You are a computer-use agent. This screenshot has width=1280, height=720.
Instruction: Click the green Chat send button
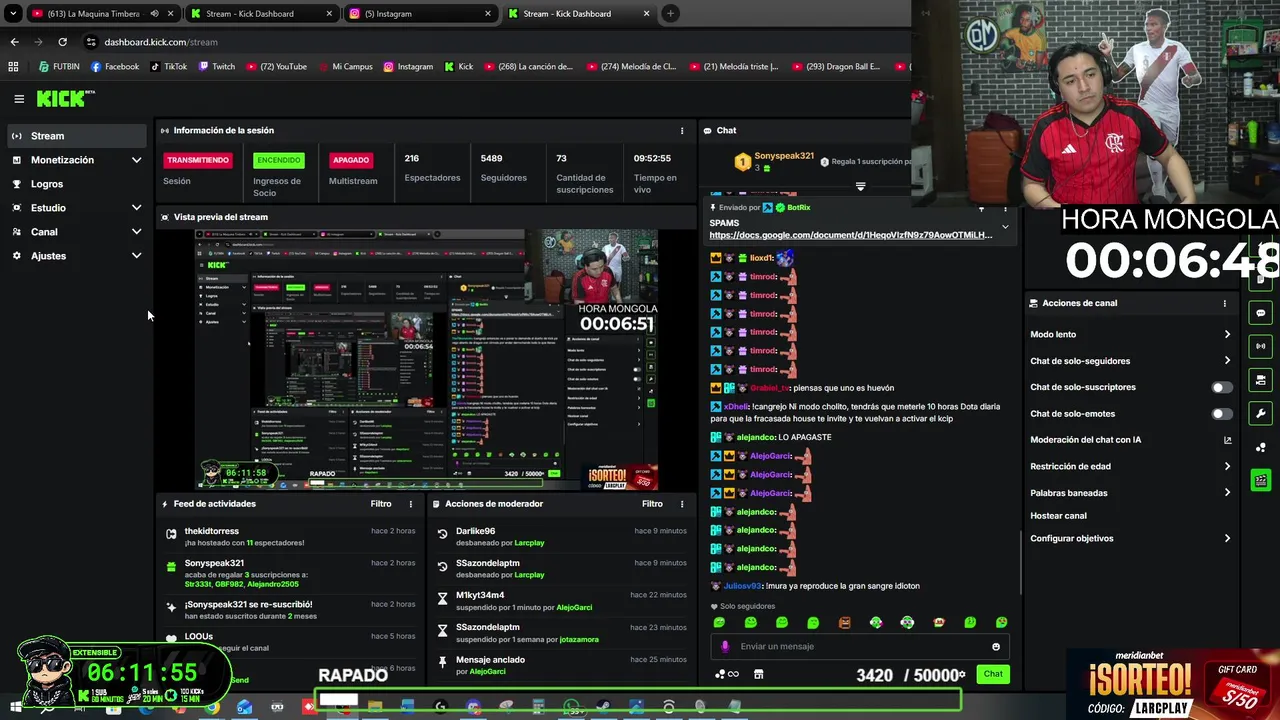tap(993, 675)
